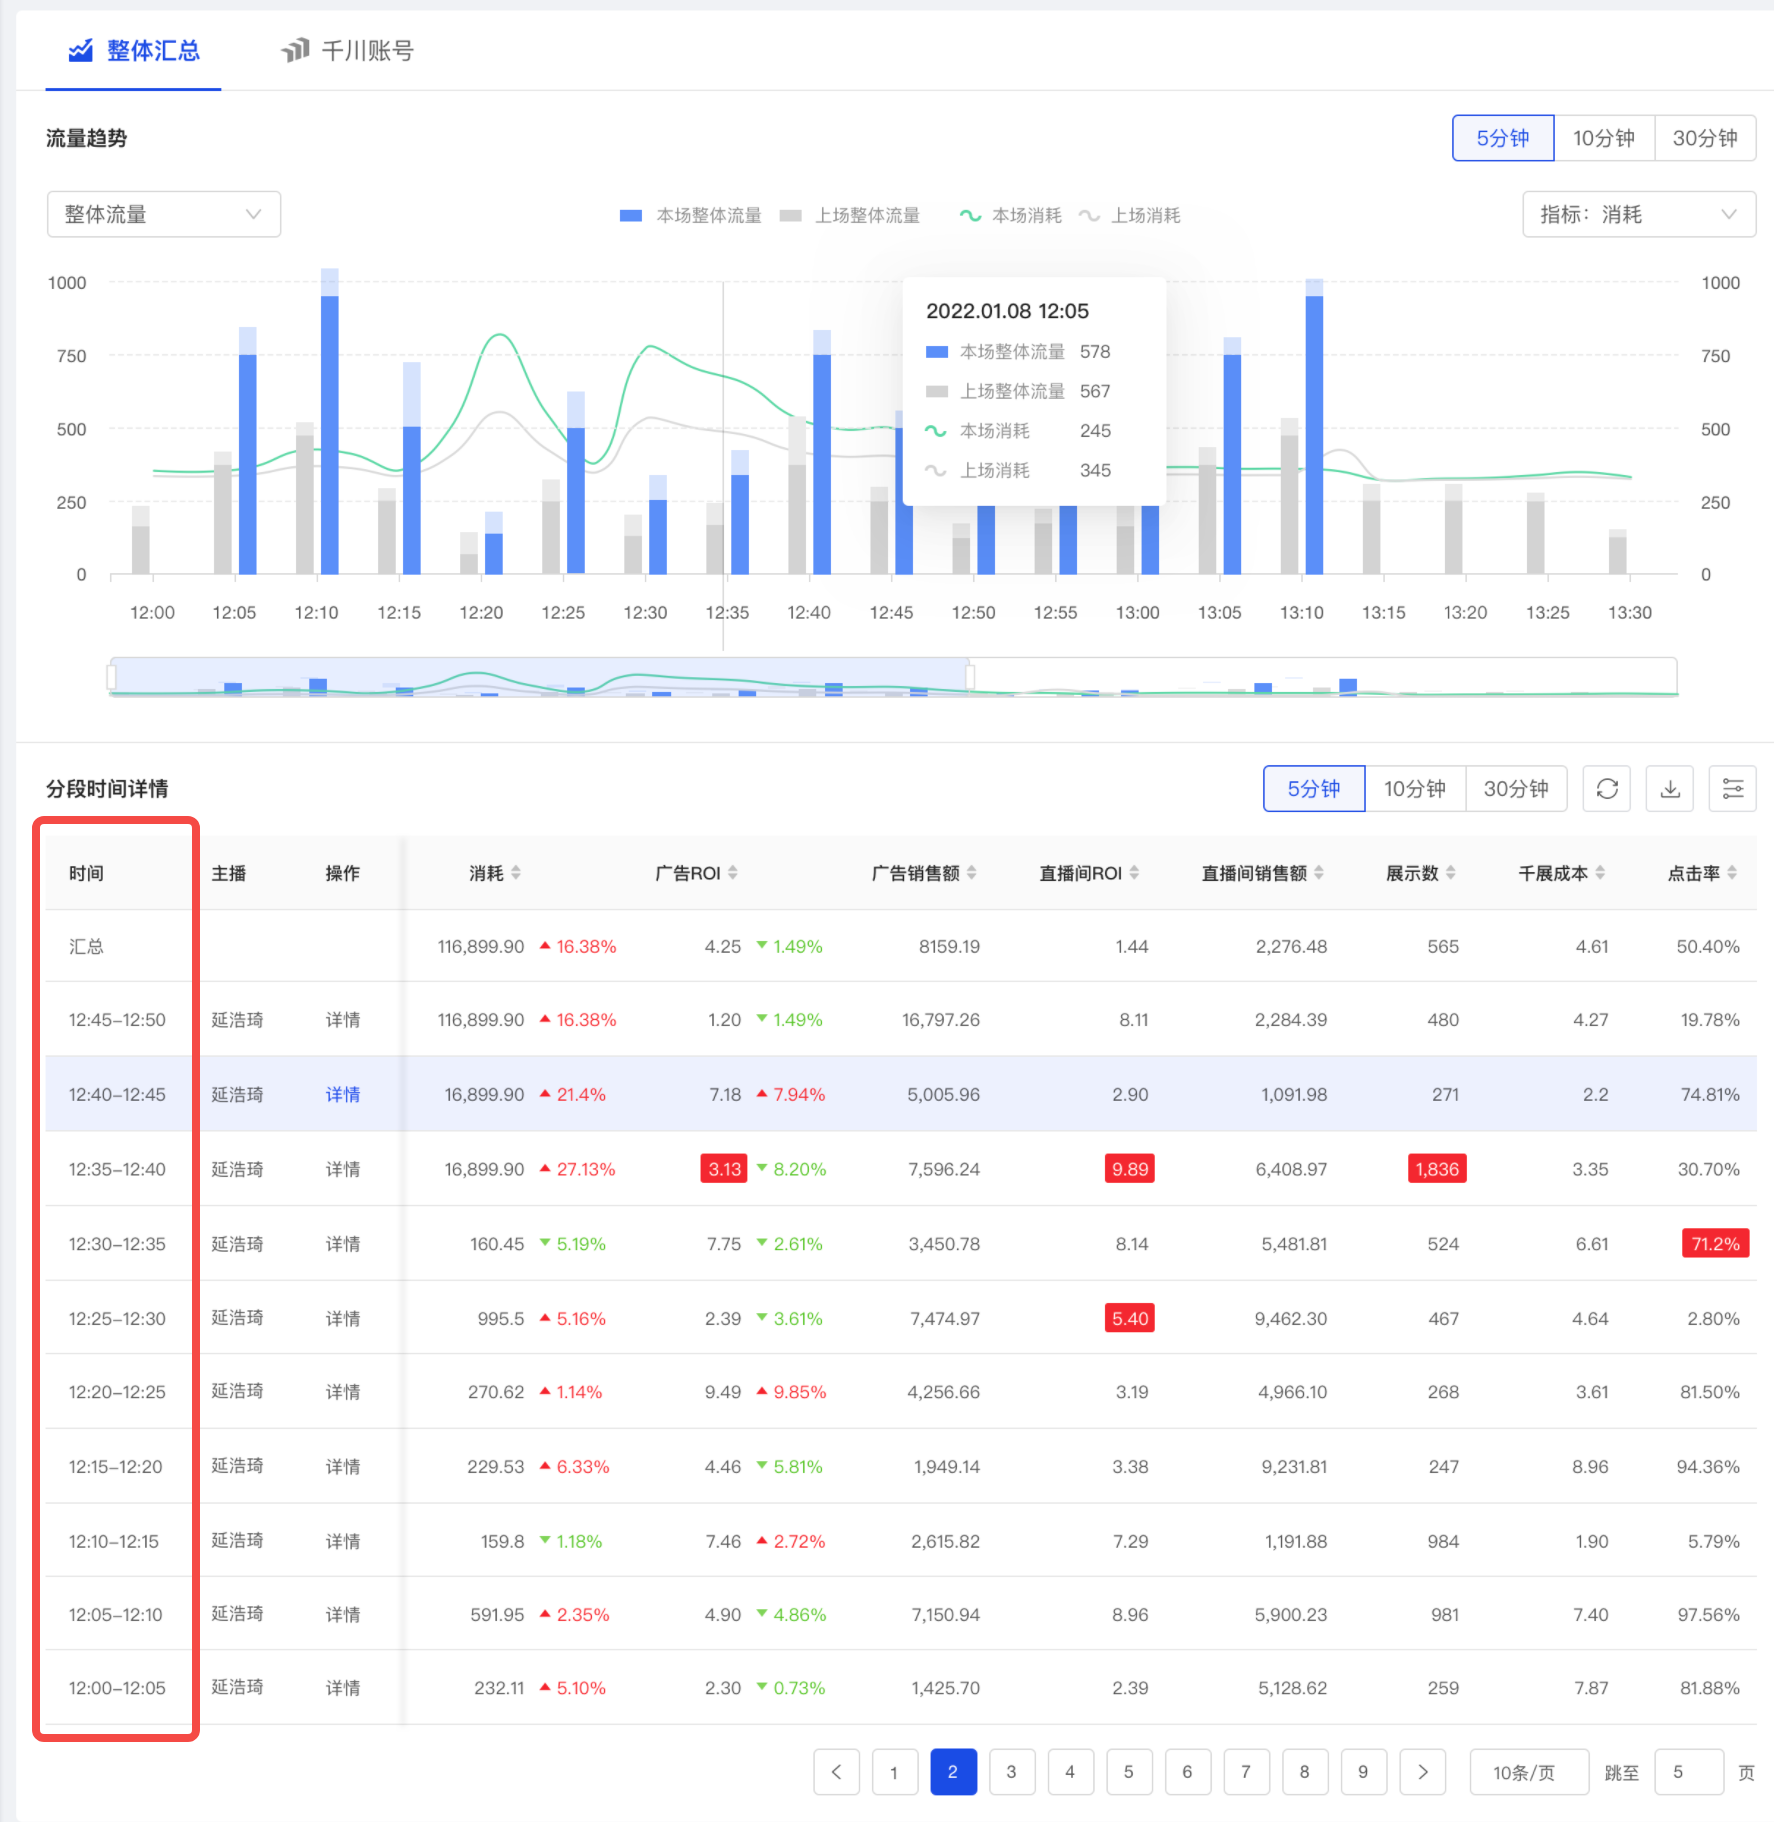1774x1822 pixels.
Task: Click the previous page arrow in pagination
Action: [x=837, y=1771]
